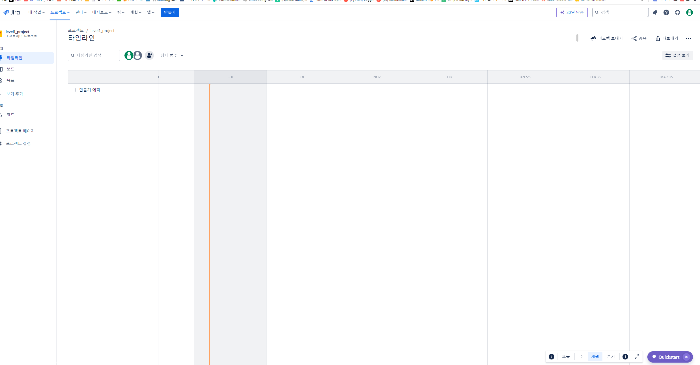Click the blue add view link in sidebar
Screen dimensions: 700x365
15,94
